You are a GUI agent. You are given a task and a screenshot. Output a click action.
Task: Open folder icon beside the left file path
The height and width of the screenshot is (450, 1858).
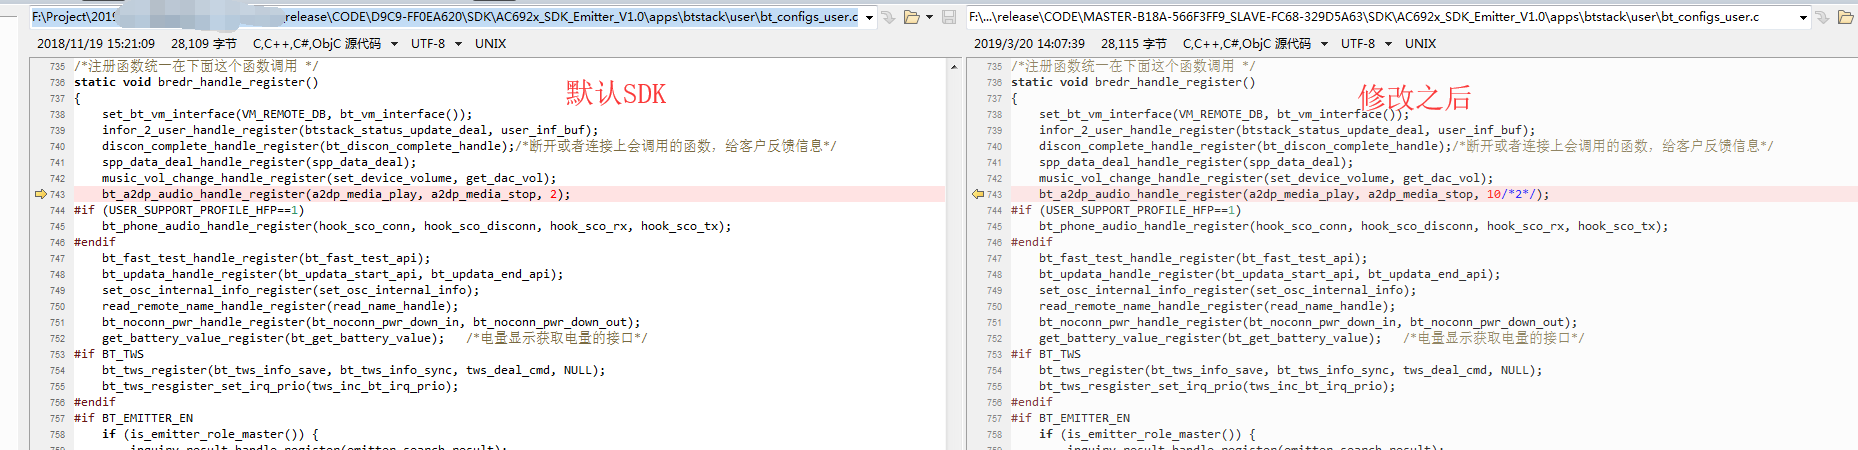click(911, 17)
